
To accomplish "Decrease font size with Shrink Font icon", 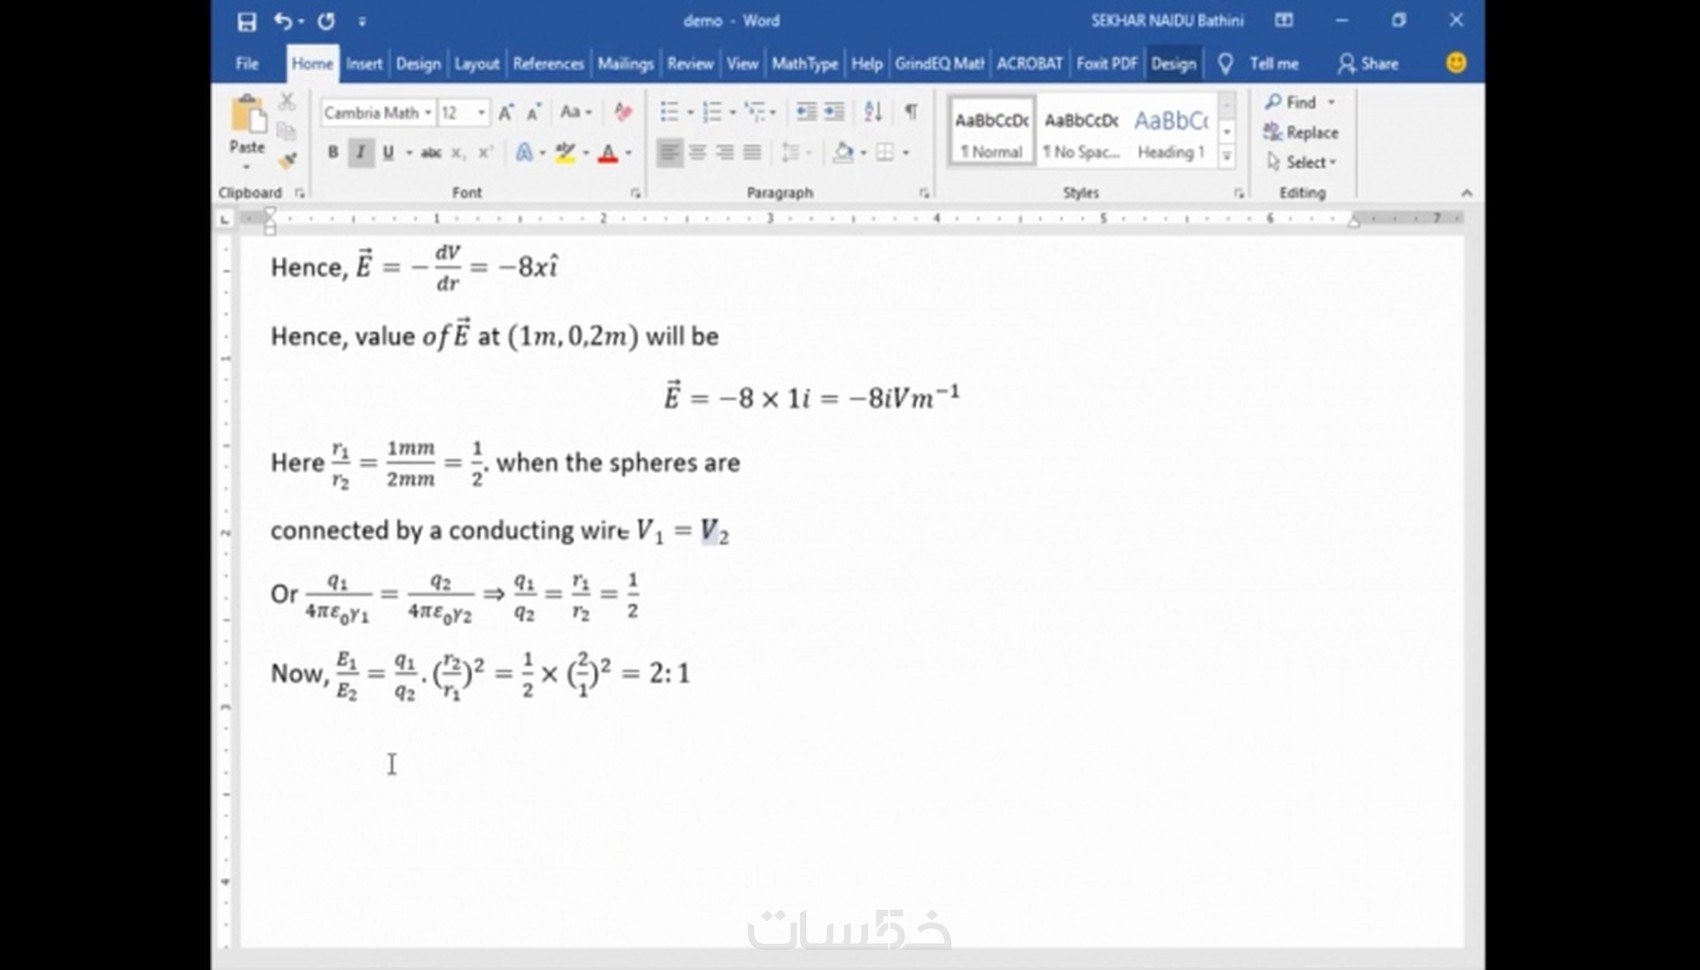I will click(x=534, y=112).
